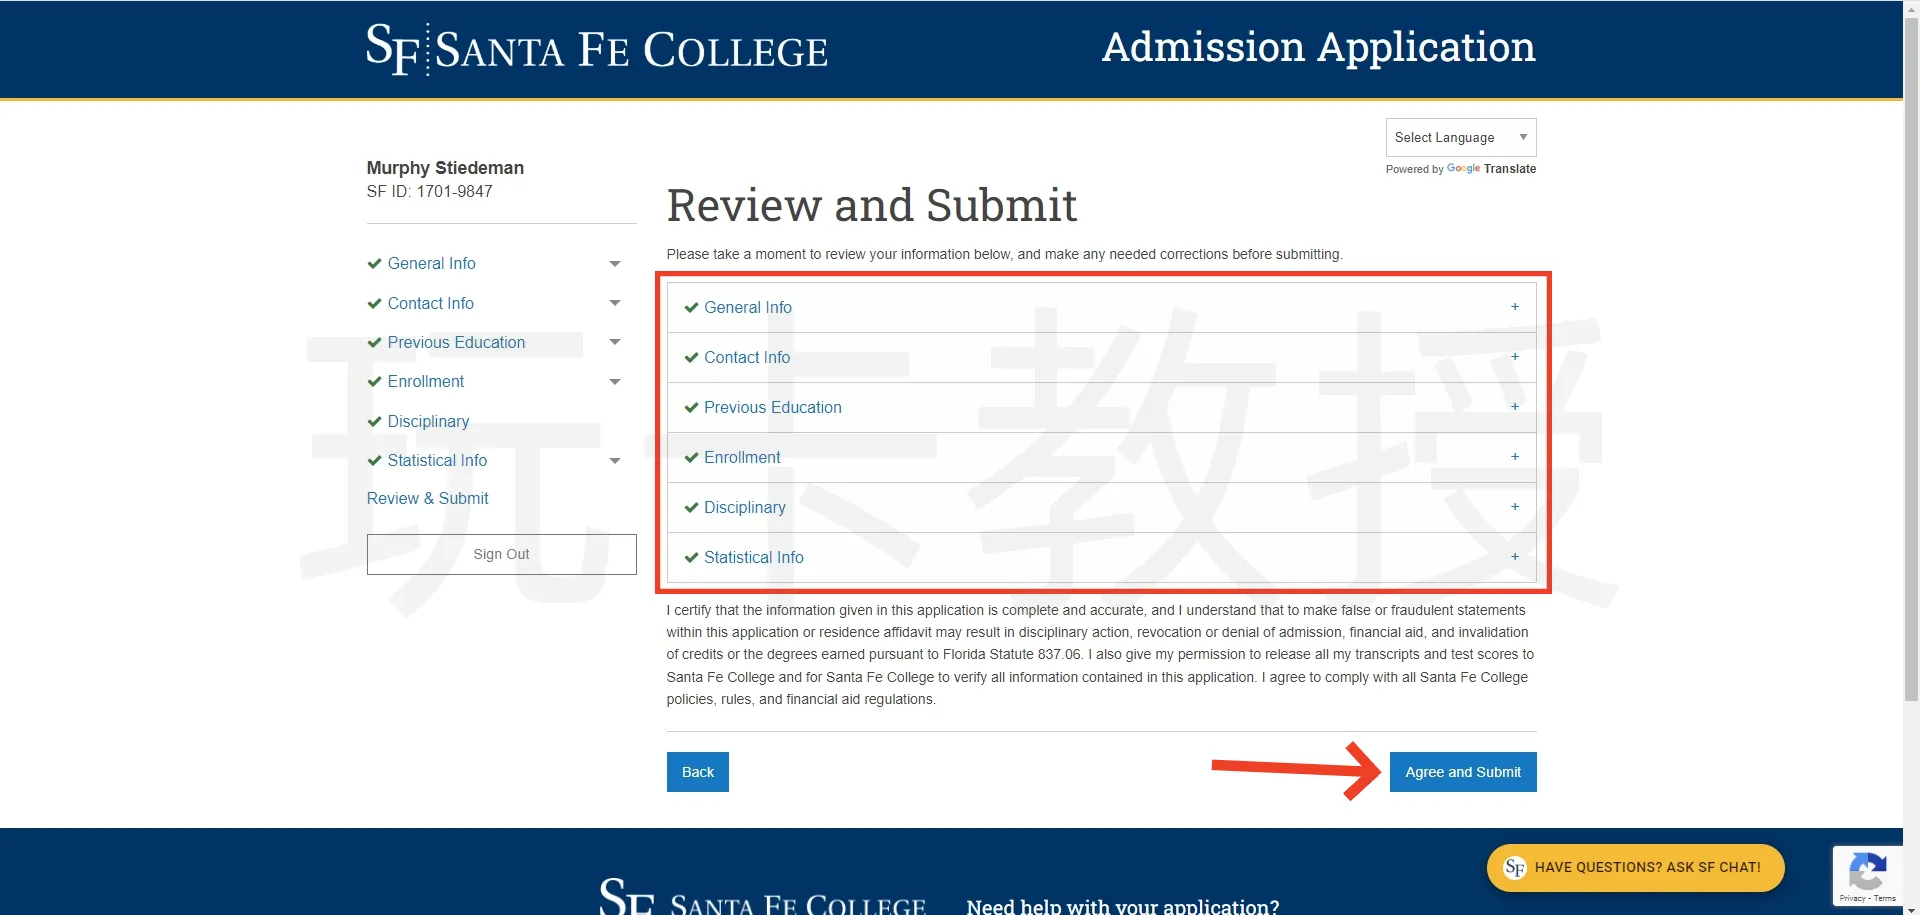Expand Contact Info plus icon in review list
The image size is (1920, 915).
click(1514, 357)
